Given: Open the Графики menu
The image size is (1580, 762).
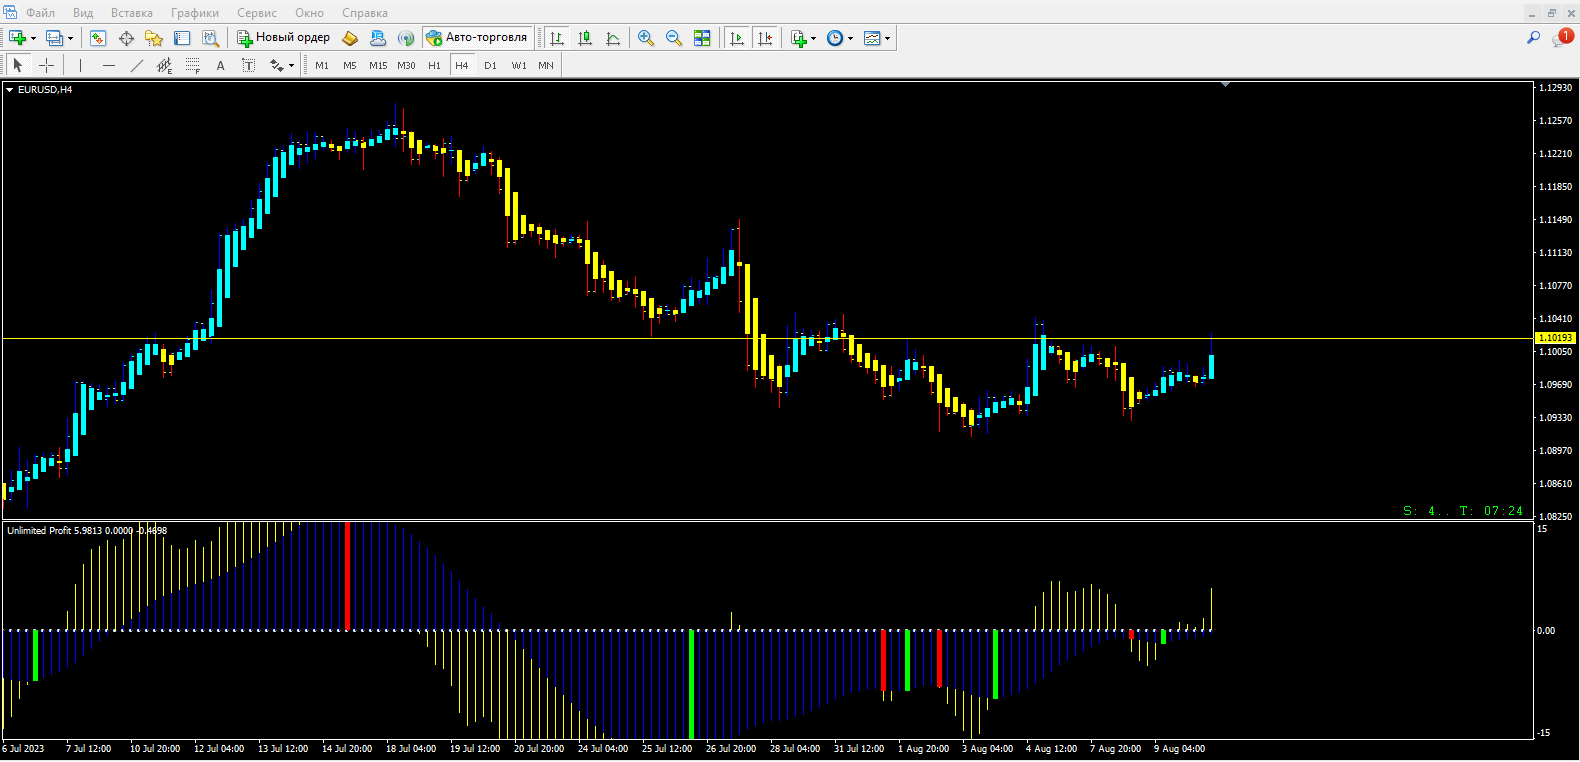Looking at the screenshot, I should point(194,13).
